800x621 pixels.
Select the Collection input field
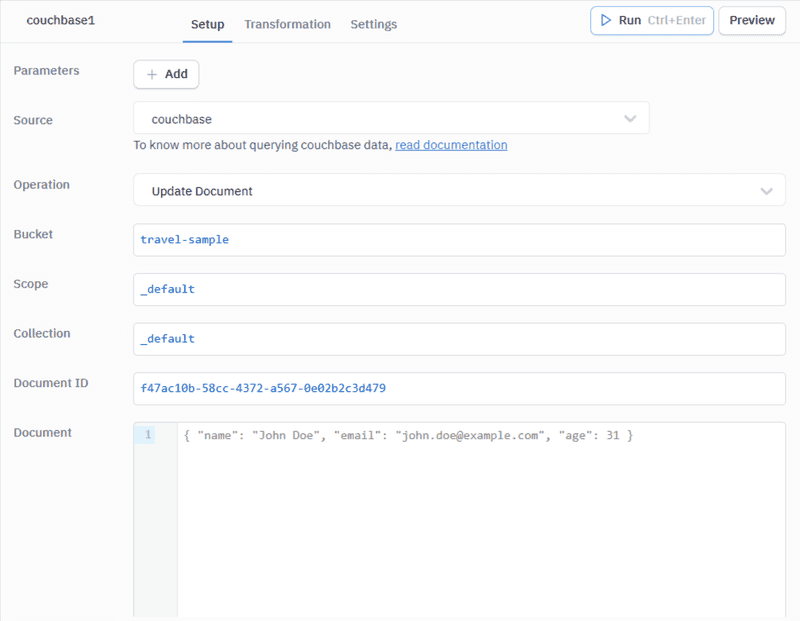400,339
